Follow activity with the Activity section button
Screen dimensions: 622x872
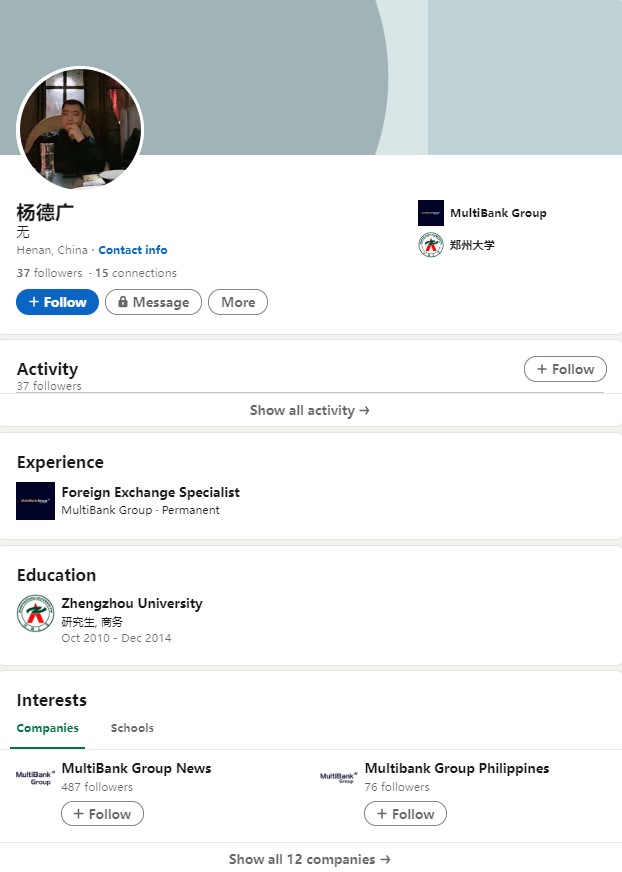tap(565, 369)
